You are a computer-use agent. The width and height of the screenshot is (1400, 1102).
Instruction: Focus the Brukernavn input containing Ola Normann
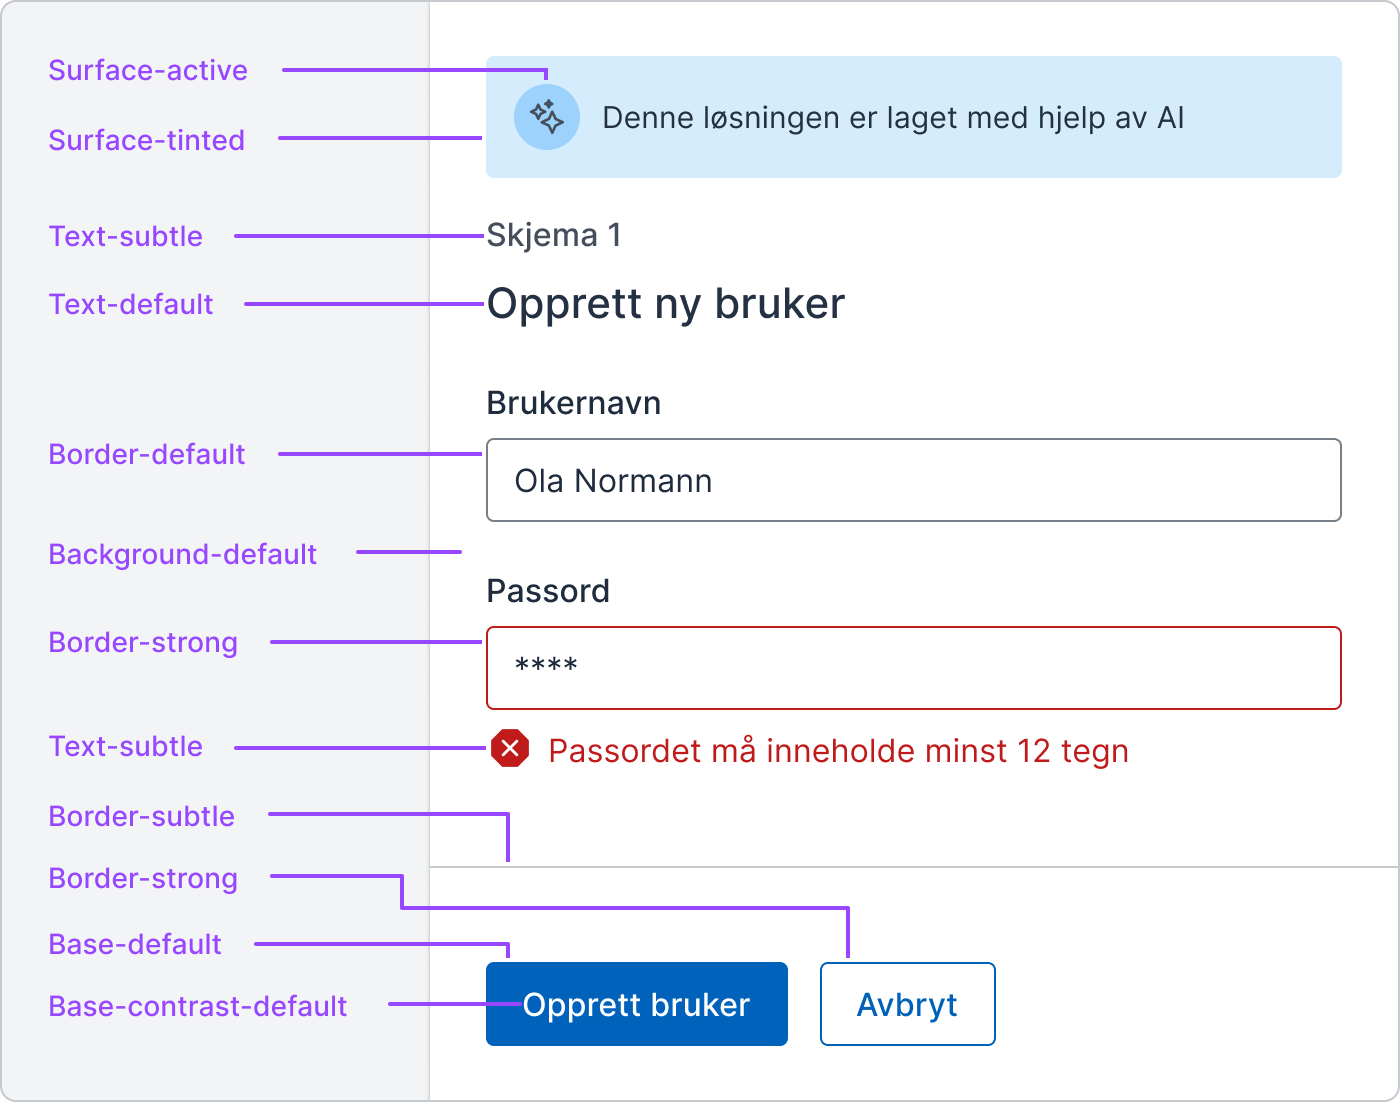[914, 480]
